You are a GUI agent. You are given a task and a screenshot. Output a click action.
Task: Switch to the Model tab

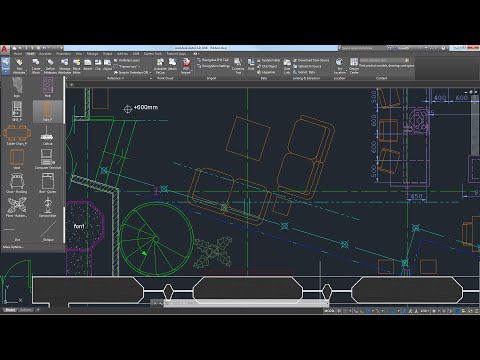click(x=10, y=310)
